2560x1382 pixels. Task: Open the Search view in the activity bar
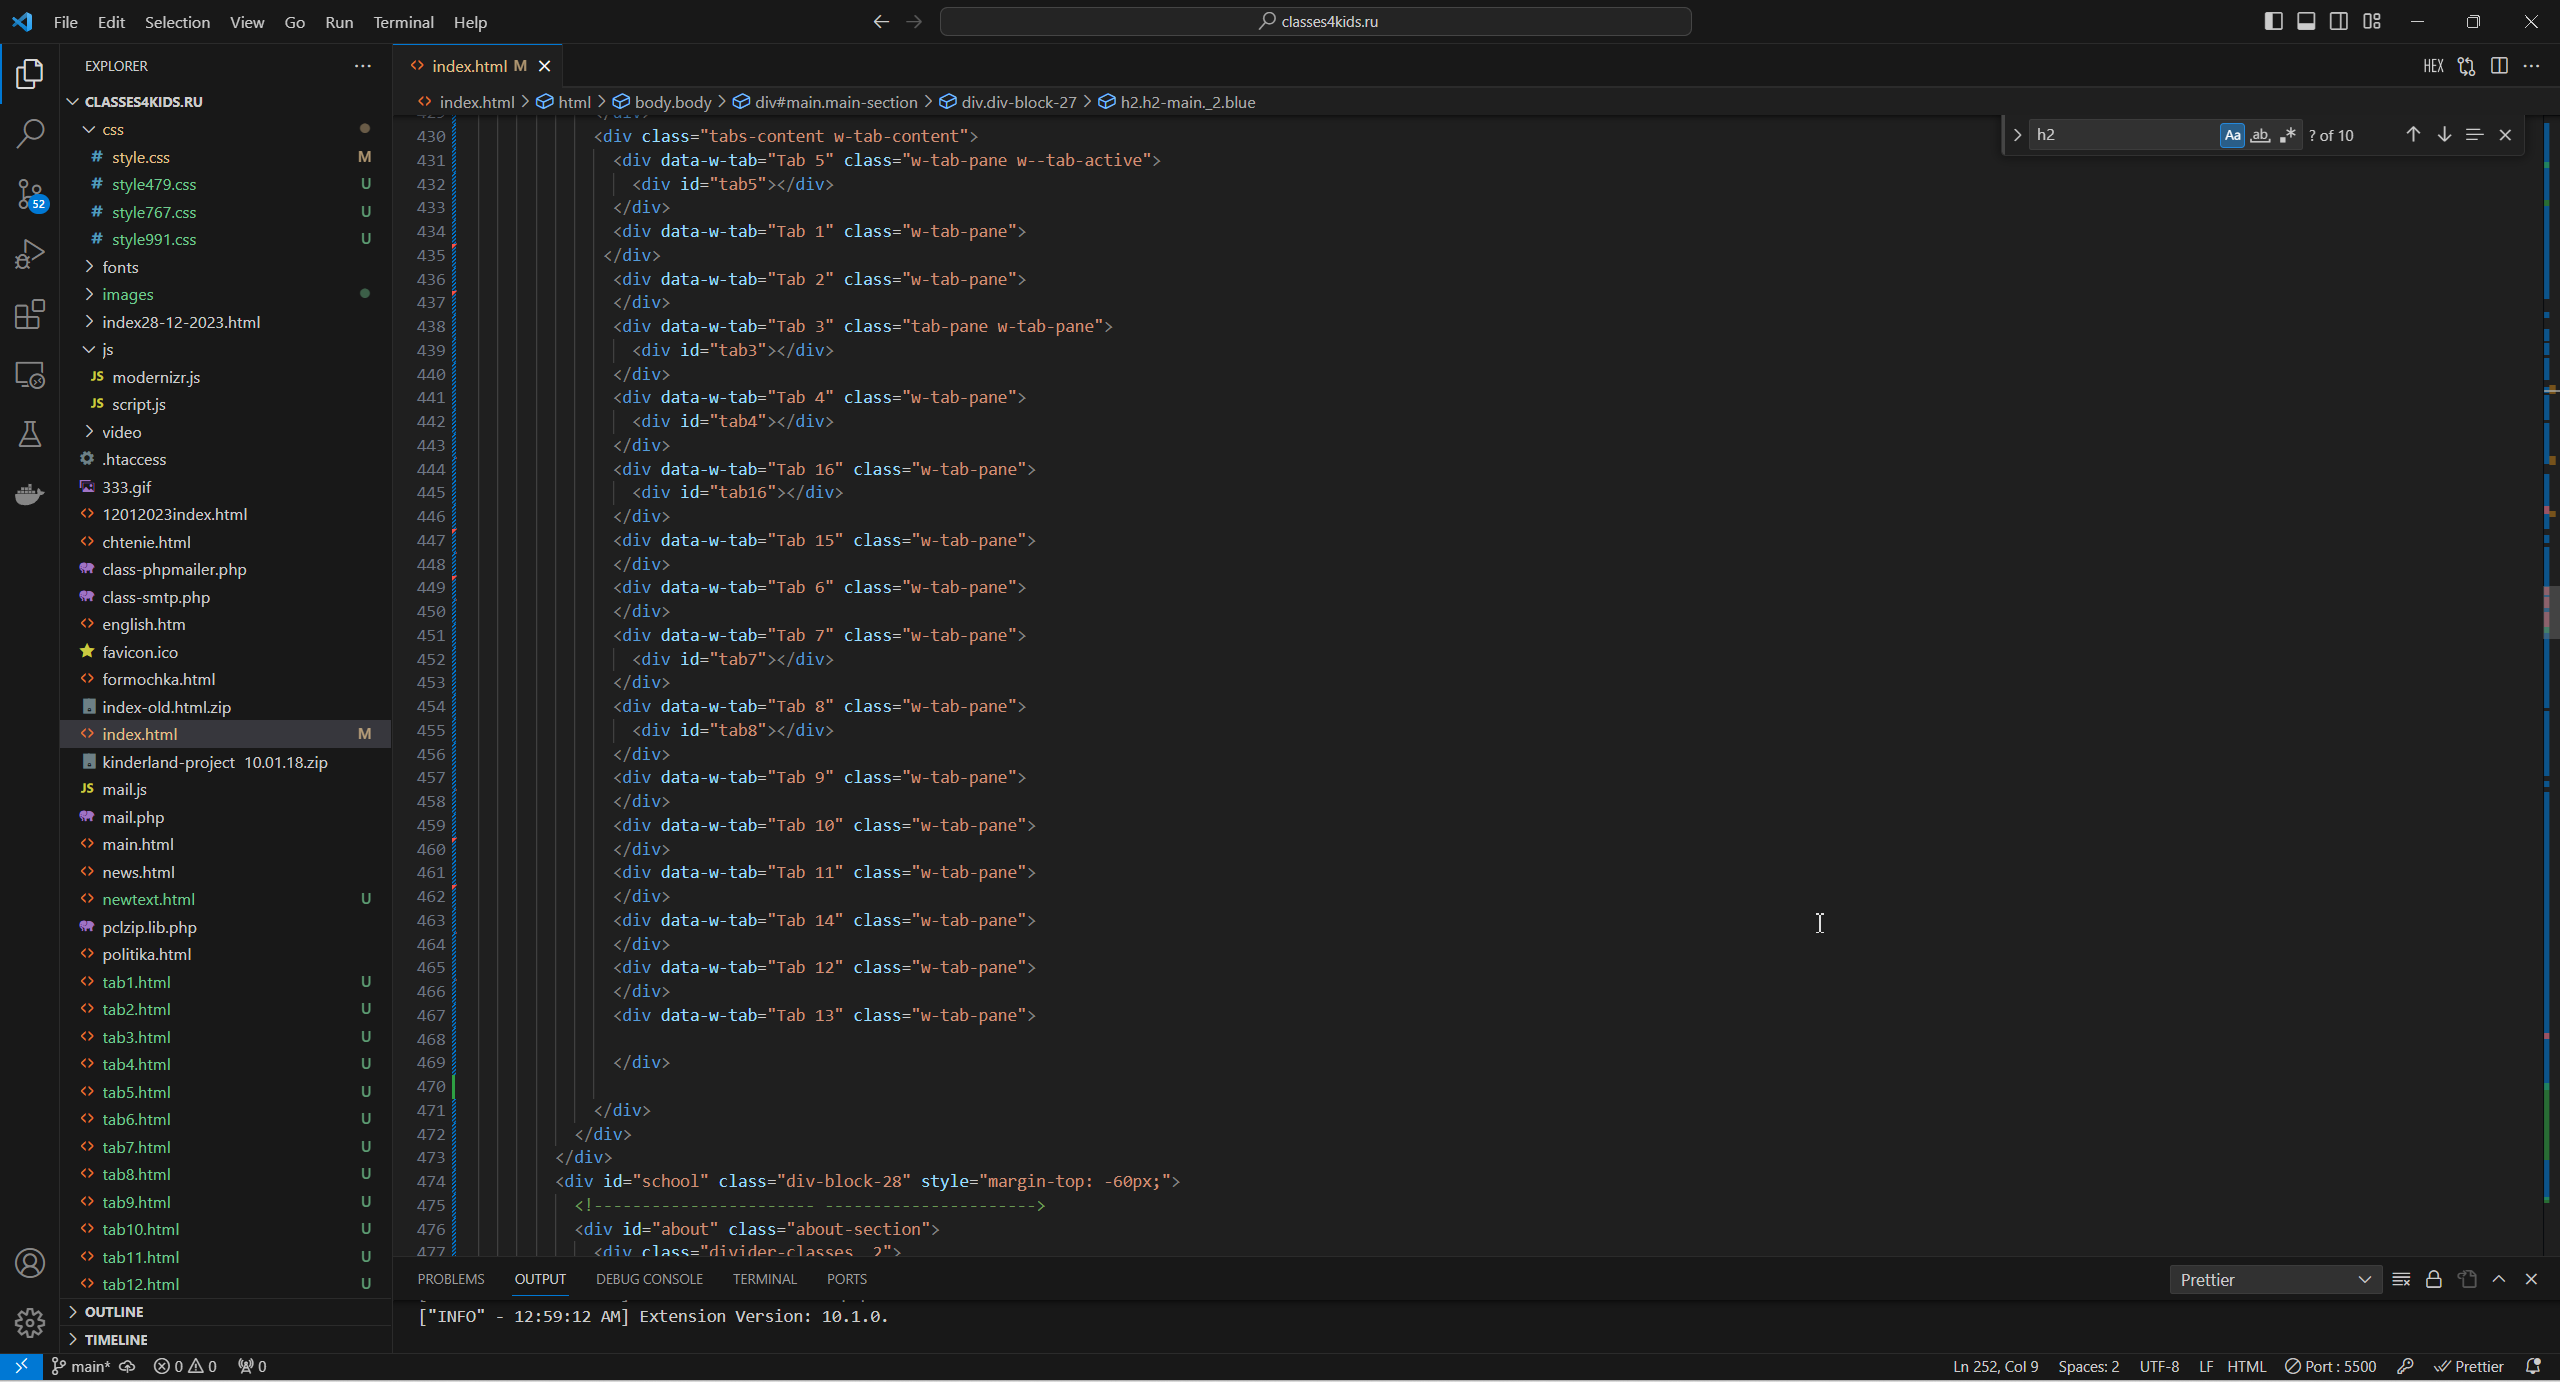[30, 133]
